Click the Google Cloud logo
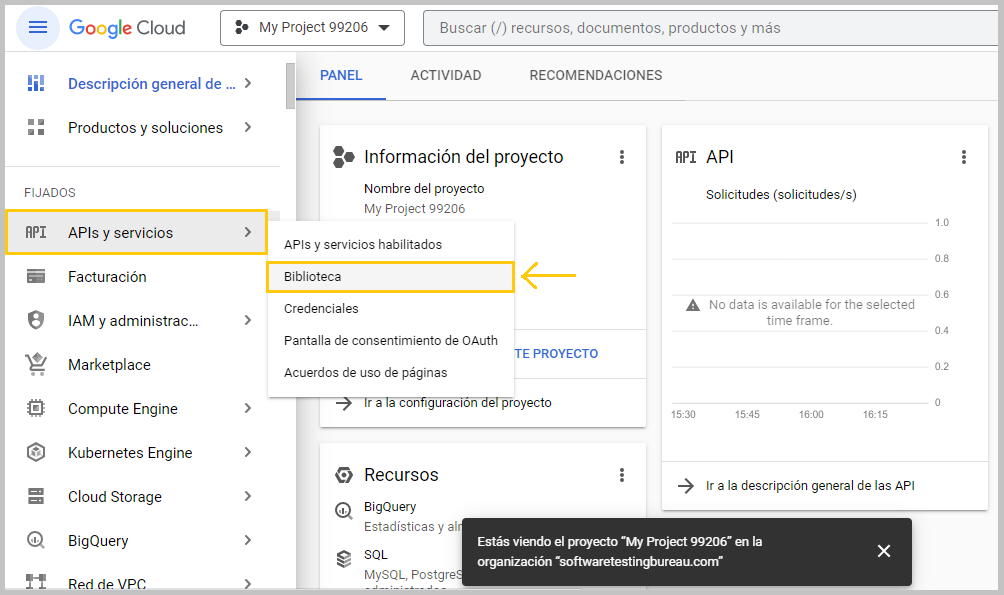Image resolution: width=1004 pixels, height=595 pixels. coord(127,28)
